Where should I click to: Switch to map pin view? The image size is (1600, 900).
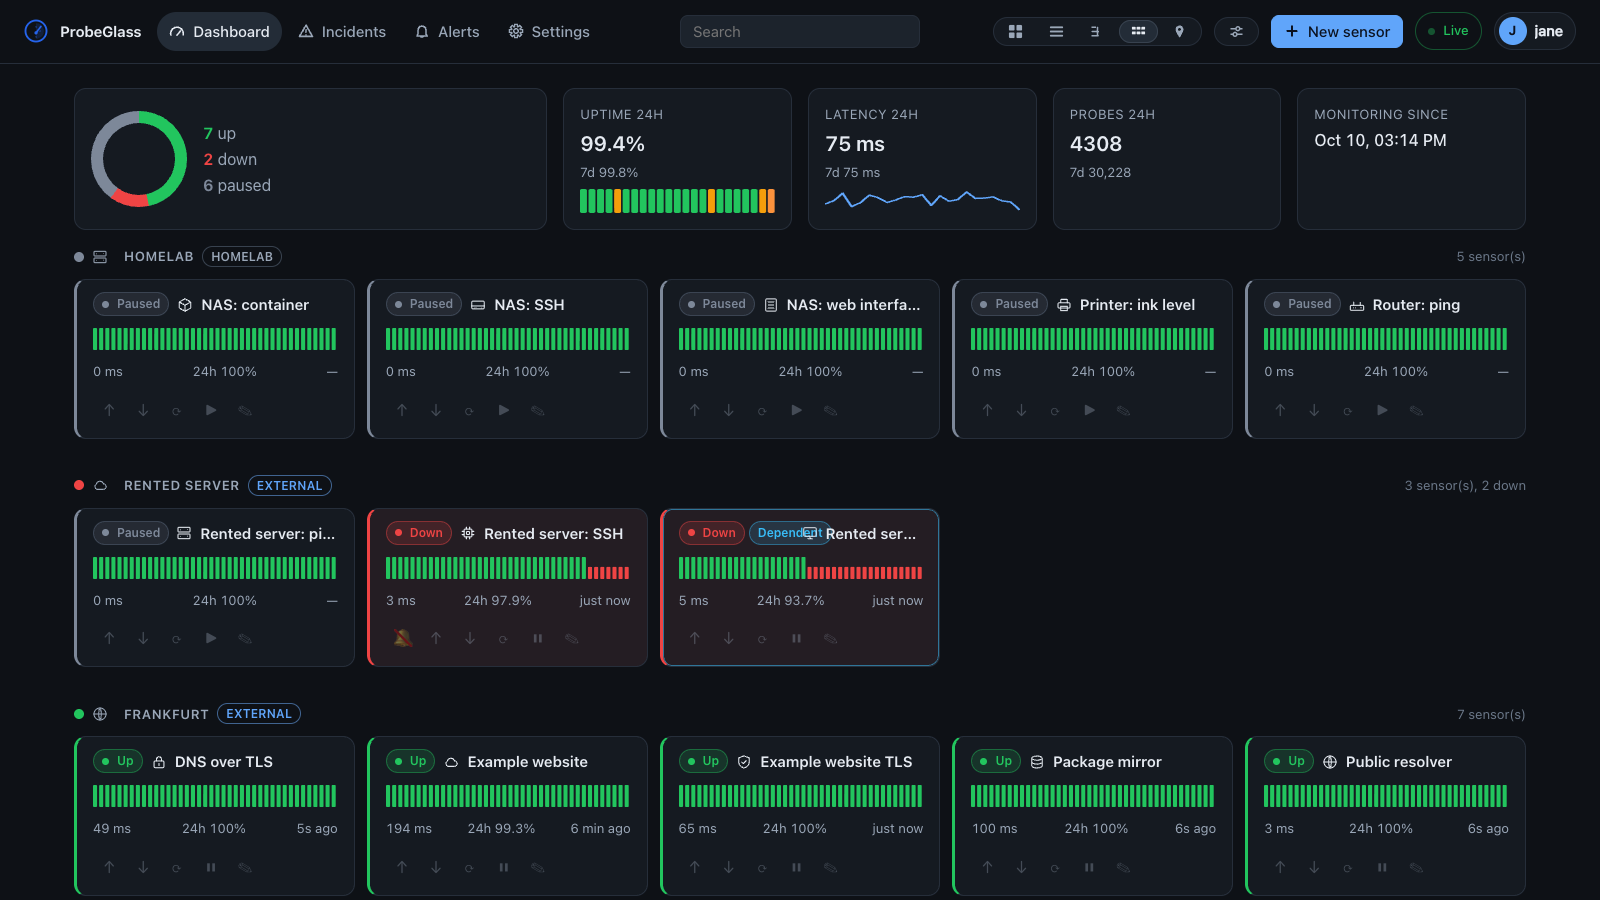1180,32
